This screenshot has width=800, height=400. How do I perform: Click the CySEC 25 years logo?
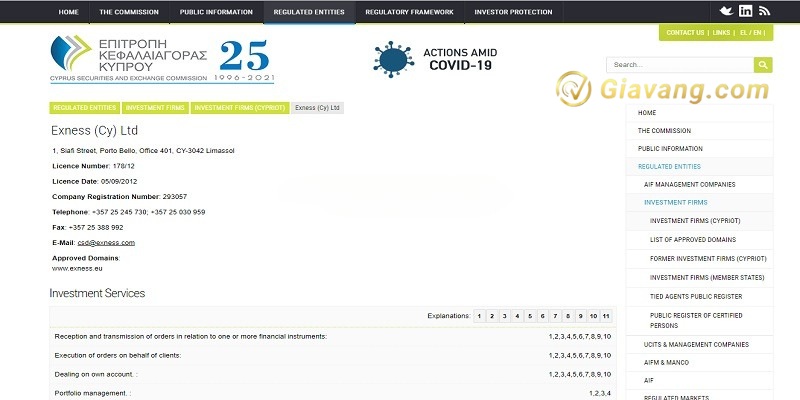tap(162, 60)
